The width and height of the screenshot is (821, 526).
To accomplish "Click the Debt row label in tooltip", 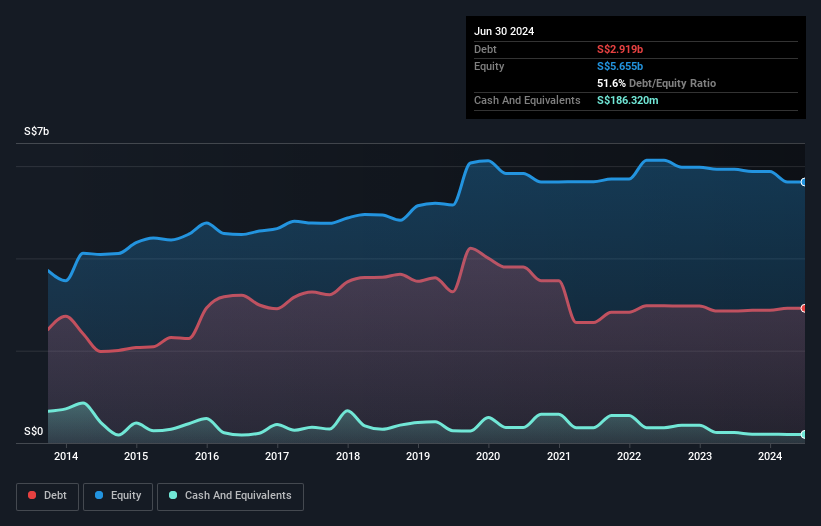I will 485,49.
